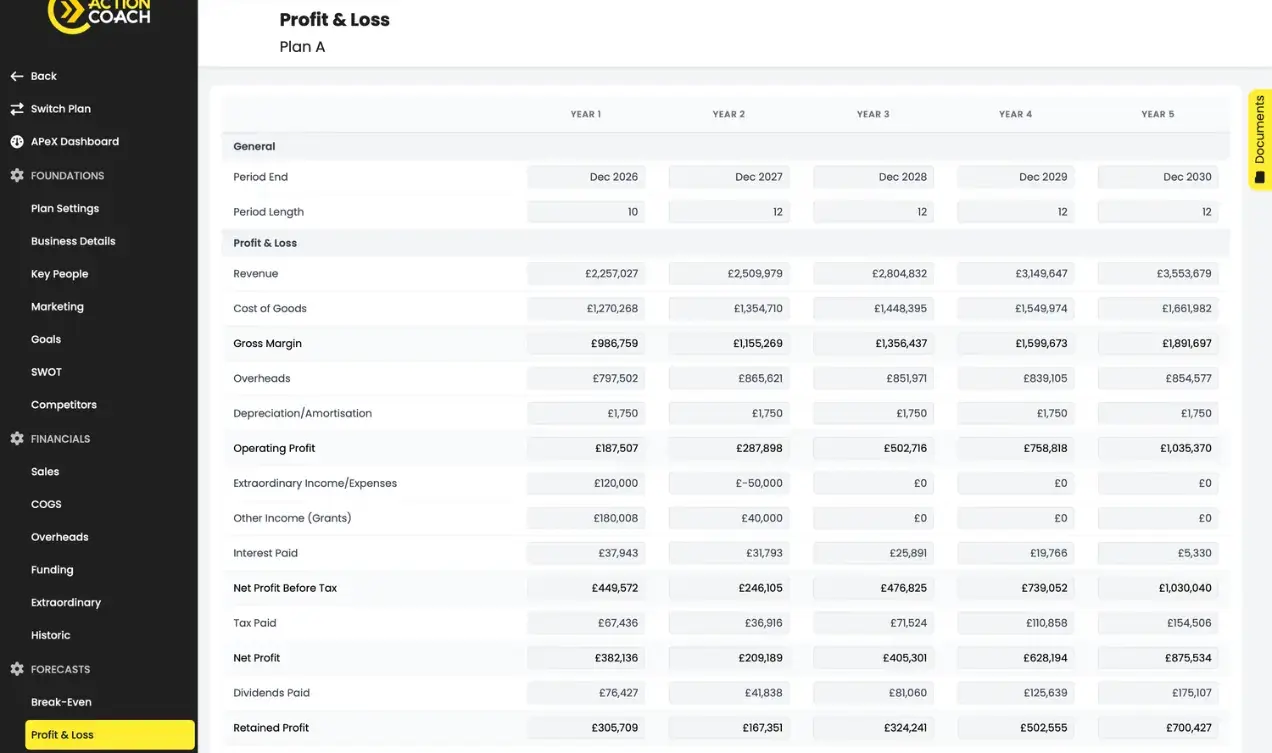Open Business Details page

[x=73, y=241]
